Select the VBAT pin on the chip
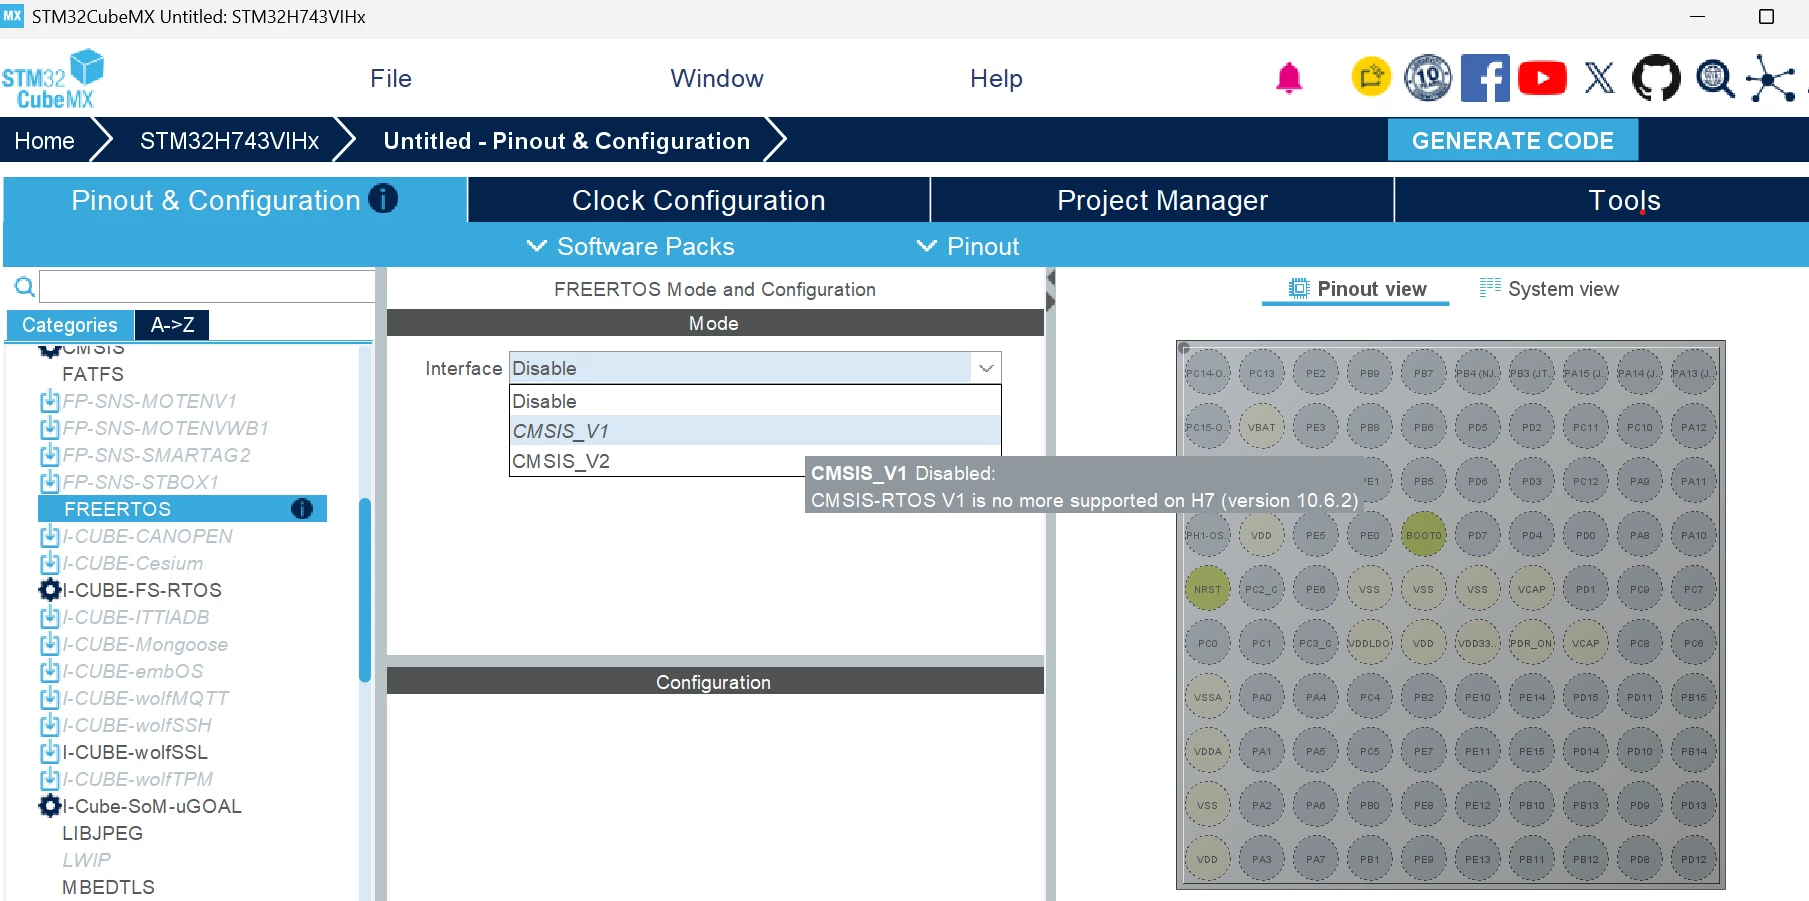The width and height of the screenshot is (1809, 901). [1261, 427]
